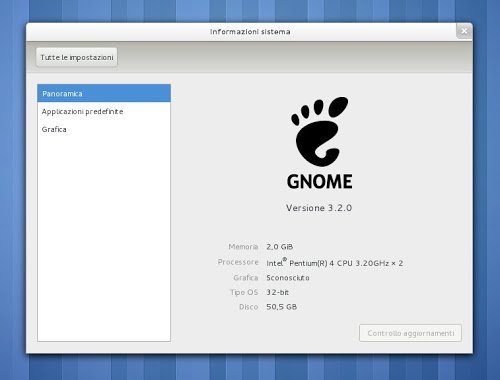Close the Informazioni sistema window
This screenshot has width=500, height=380.
pos(464,31)
